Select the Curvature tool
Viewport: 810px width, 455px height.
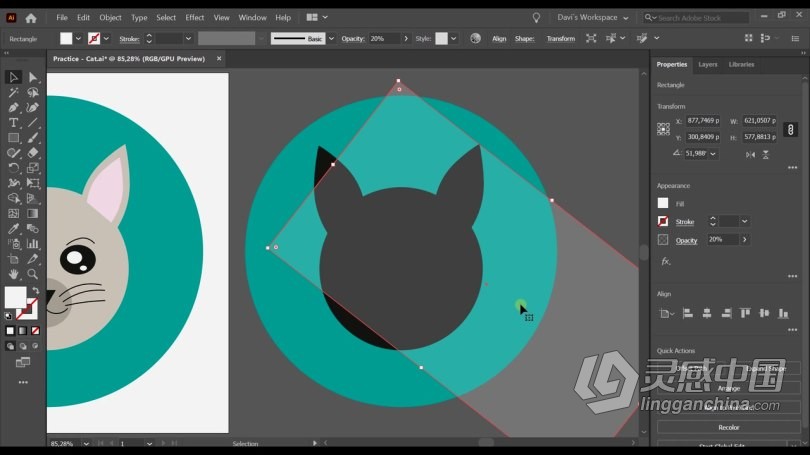click(33, 107)
